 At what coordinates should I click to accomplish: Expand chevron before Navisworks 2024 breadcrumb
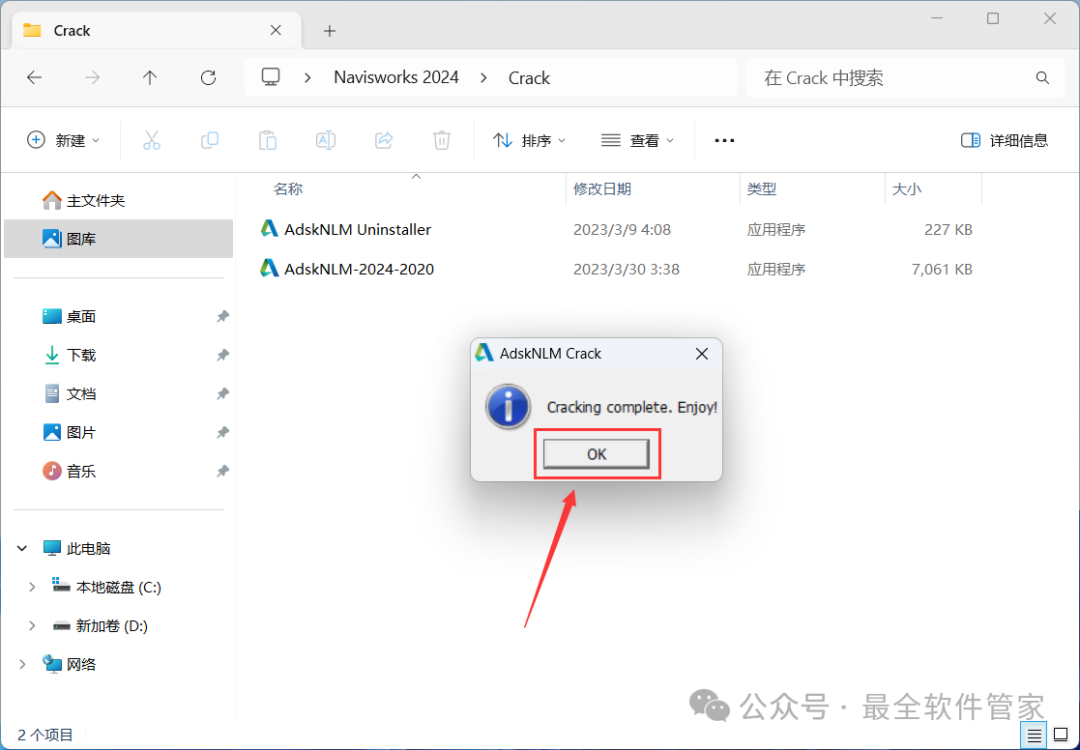pyautogui.click(x=308, y=78)
